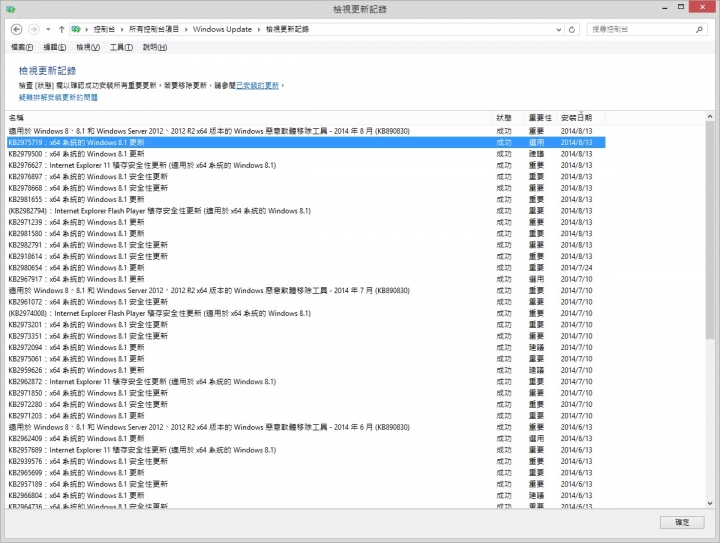
Task: Click the Forward arrow navigation button
Action: click(34, 29)
